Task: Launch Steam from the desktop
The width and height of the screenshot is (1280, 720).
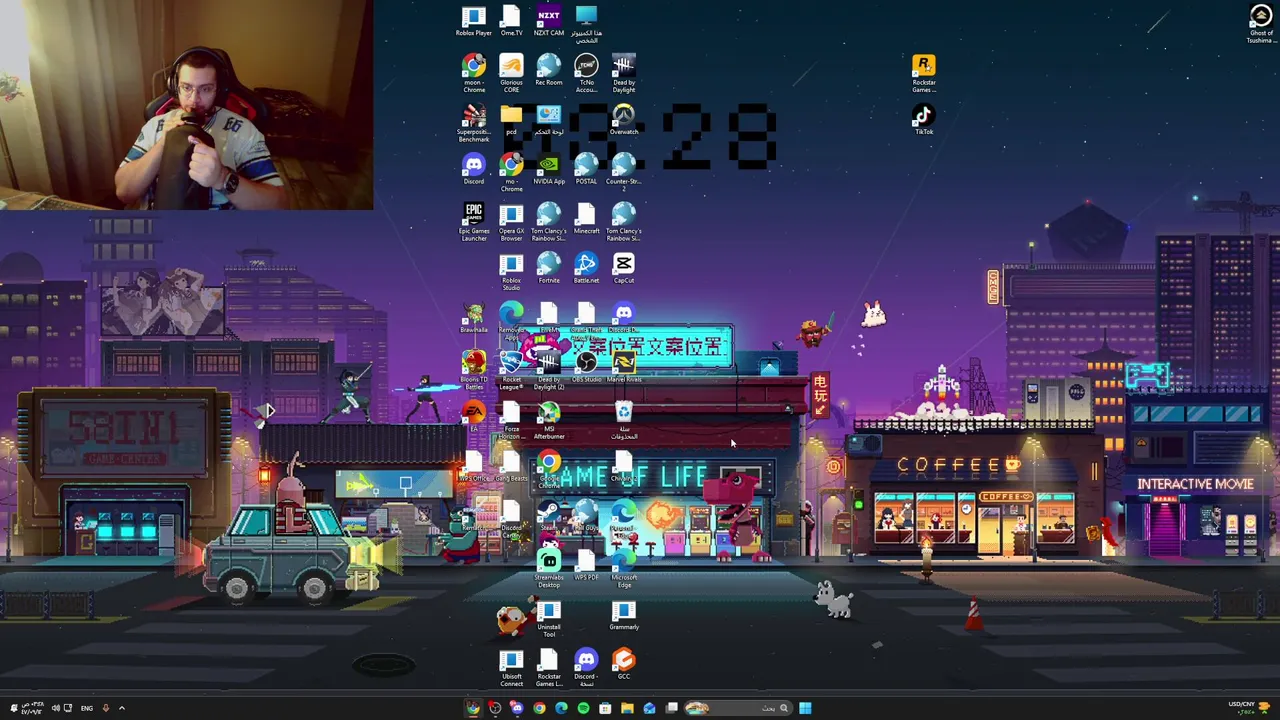Action: [549, 515]
